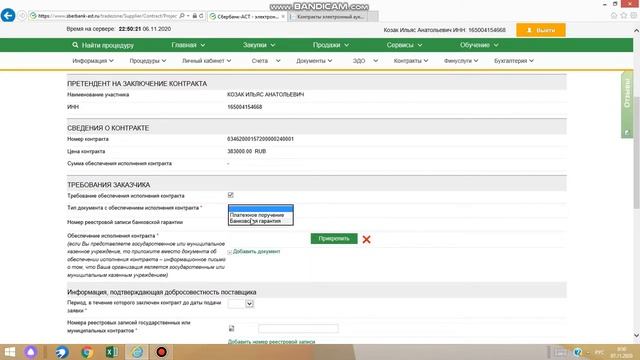Click the help icon in the system tray
640x360 pixels.
577,352
